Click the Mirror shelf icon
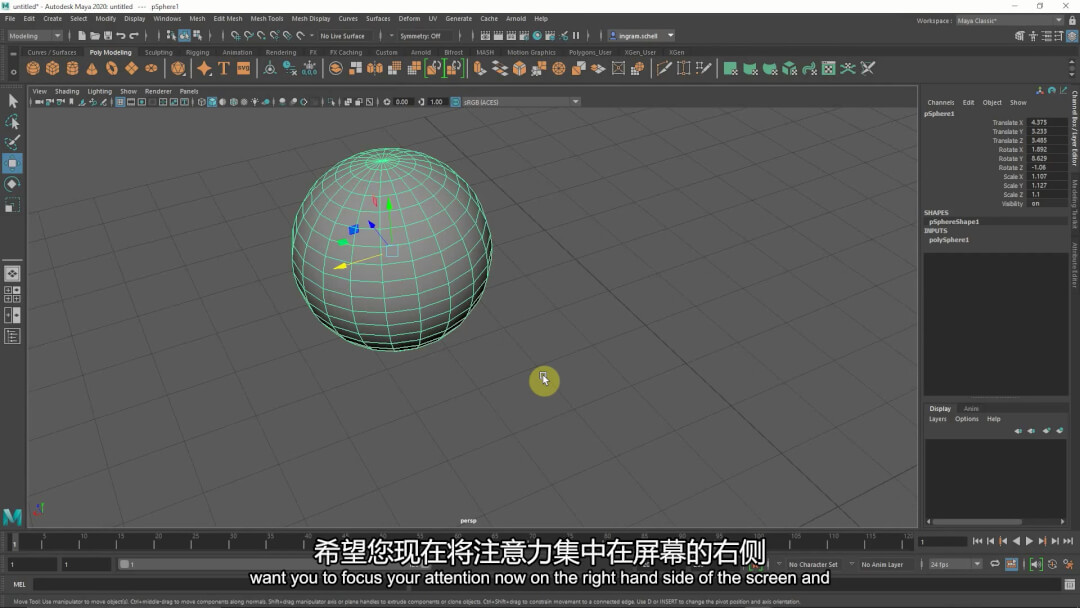The height and width of the screenshot is (608, 1080). pos(375,68)
